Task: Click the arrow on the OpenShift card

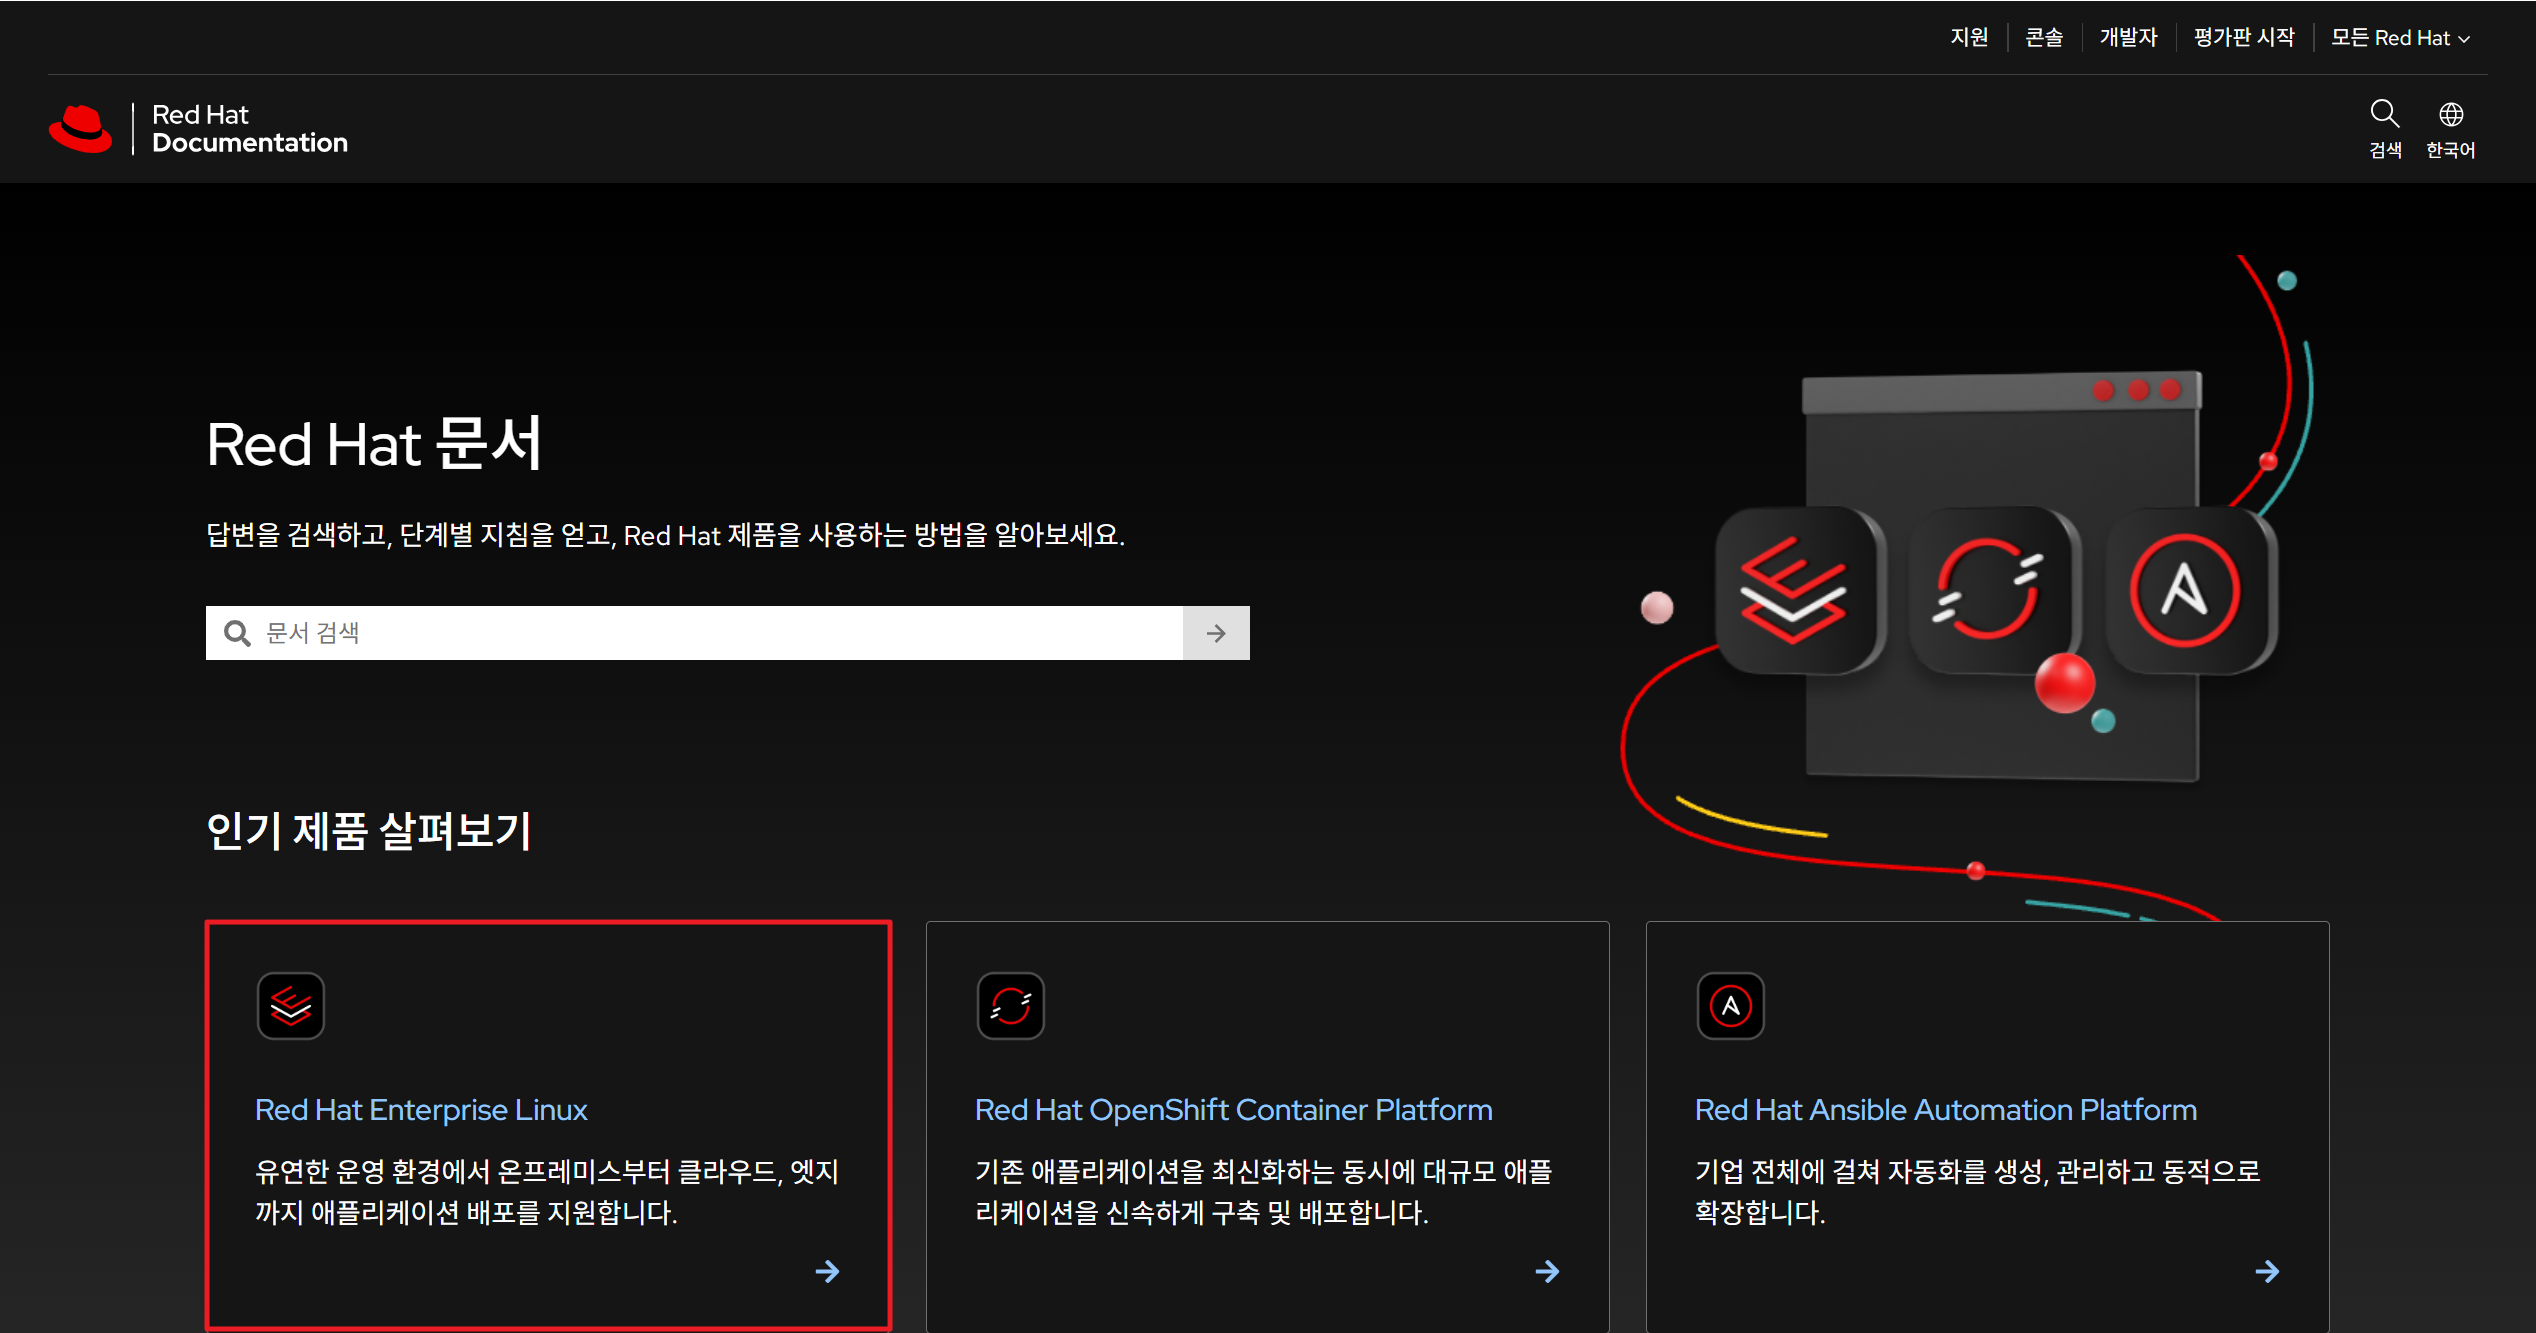Action: coord(1547,1271)
